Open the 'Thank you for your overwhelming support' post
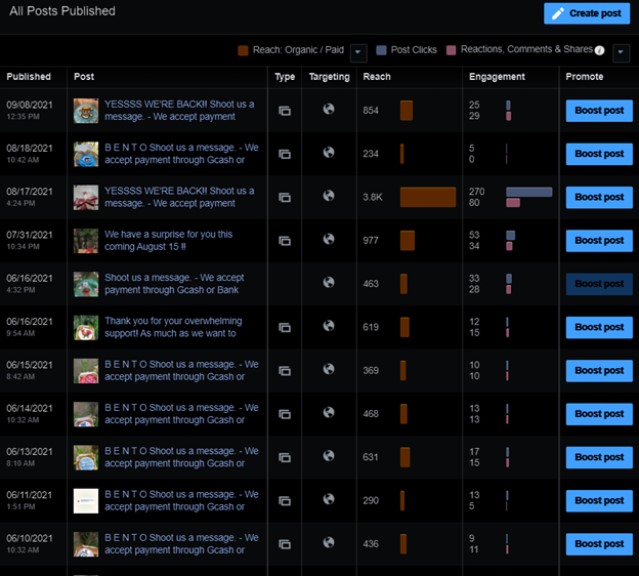 point(173,327)
